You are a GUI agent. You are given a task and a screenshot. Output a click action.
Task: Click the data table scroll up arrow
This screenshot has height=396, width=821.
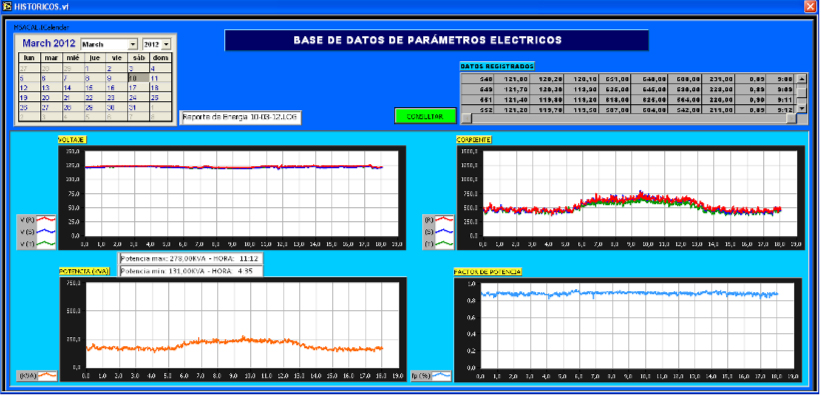pyautogui.click(x=802, y=78)
